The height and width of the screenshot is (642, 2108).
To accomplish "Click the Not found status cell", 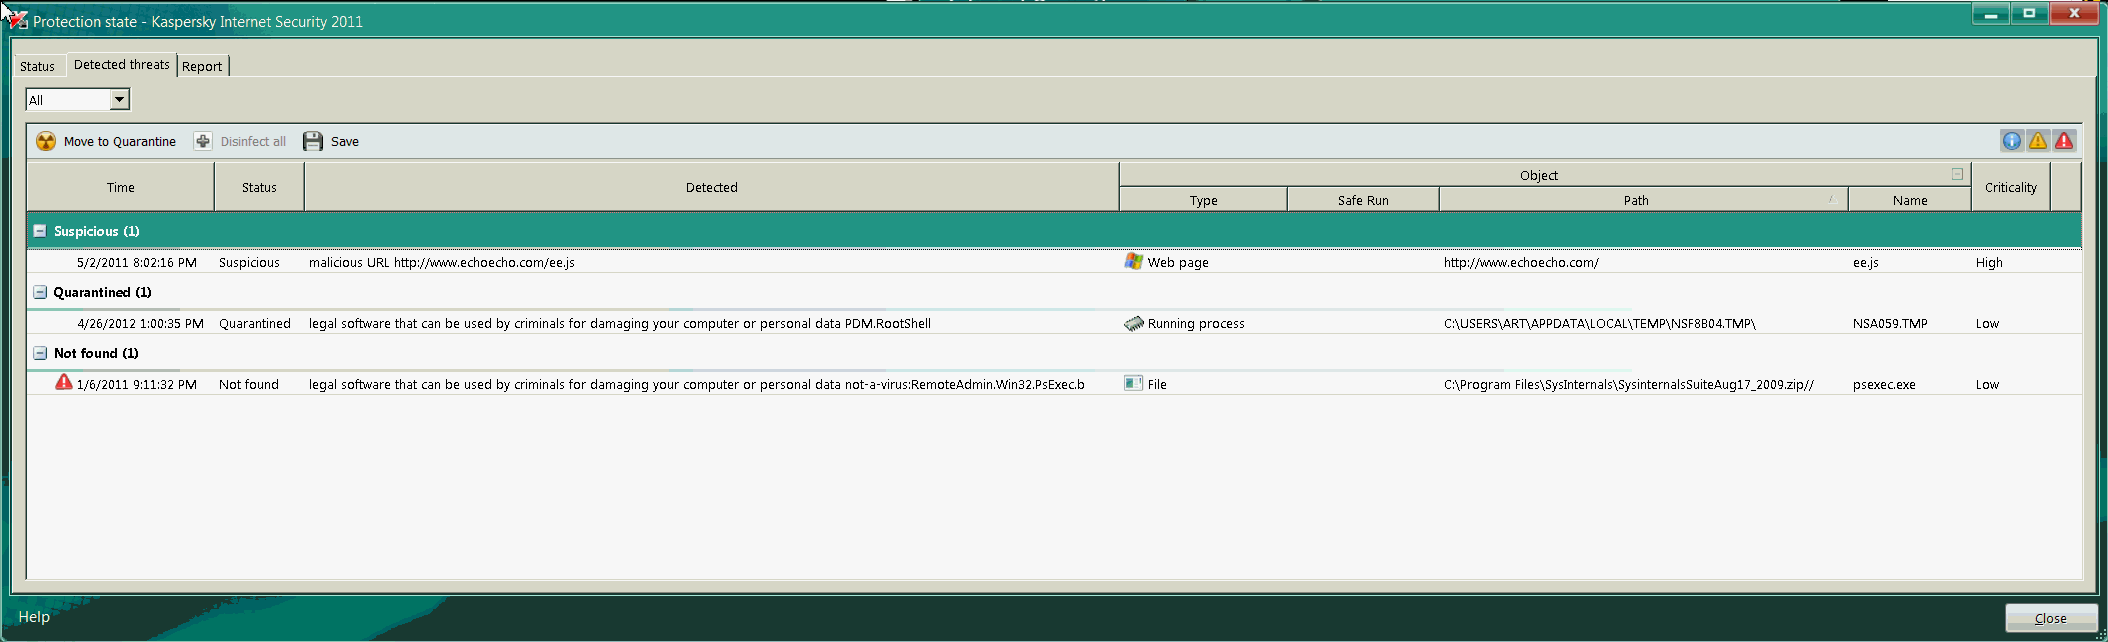I will tap(249, 384).
